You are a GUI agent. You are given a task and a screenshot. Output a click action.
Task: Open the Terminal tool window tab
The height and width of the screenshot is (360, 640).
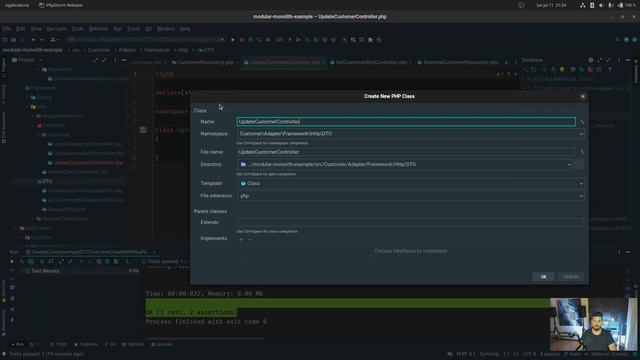[133, 344]
